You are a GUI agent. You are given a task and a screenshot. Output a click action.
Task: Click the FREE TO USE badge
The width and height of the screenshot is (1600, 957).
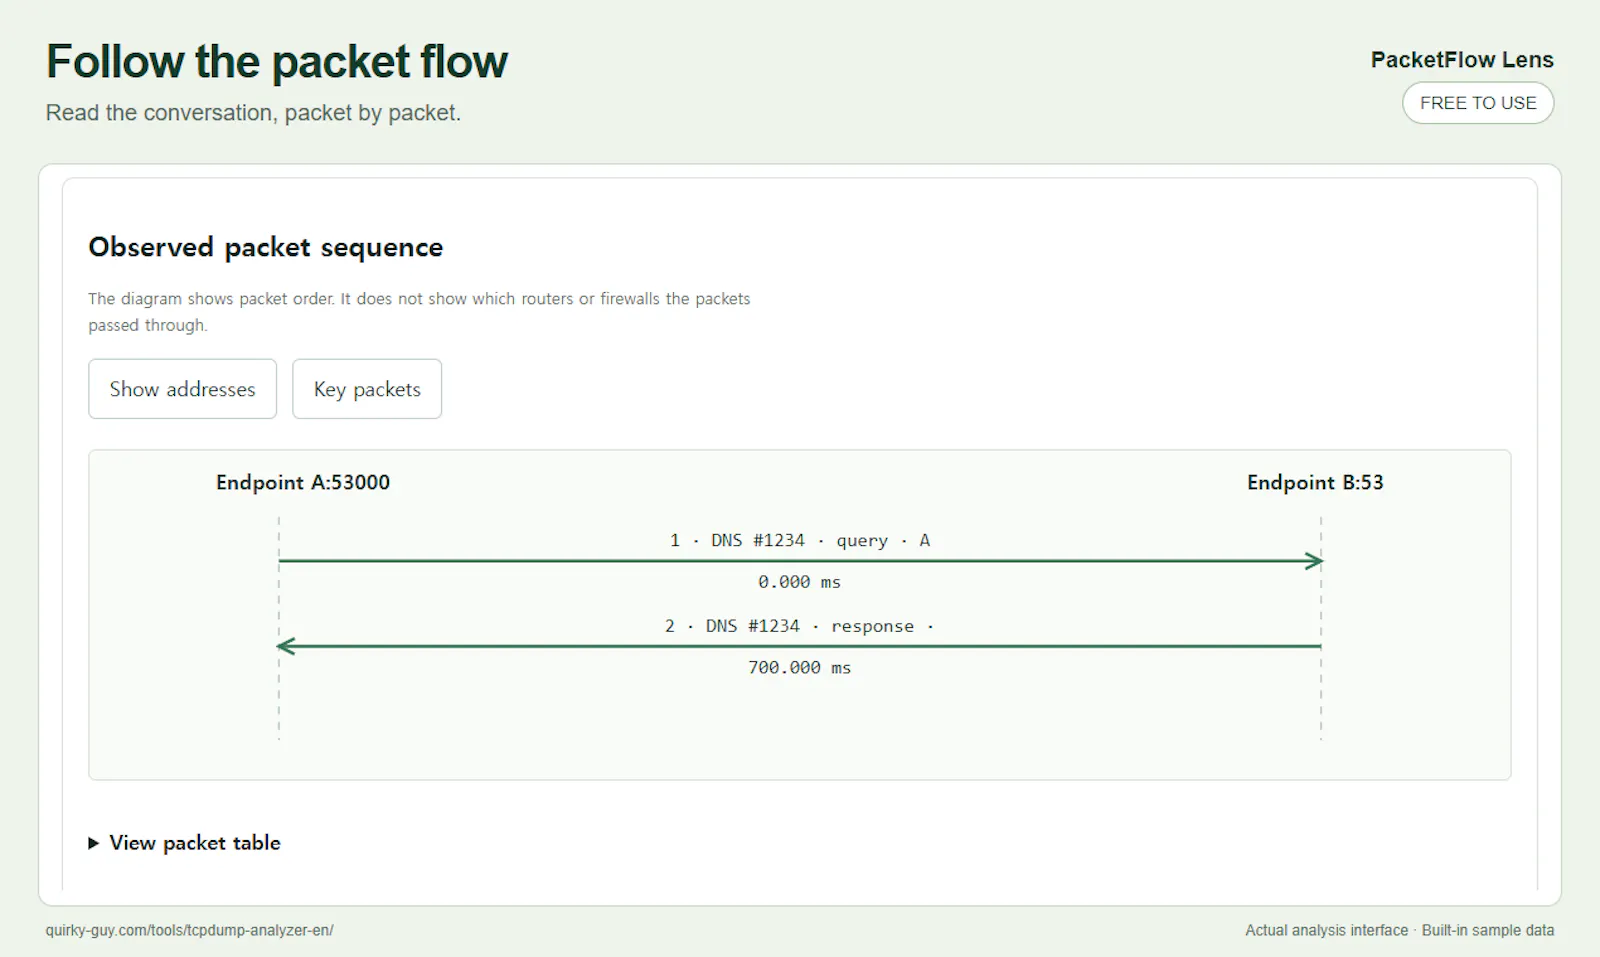[1478, 103]
